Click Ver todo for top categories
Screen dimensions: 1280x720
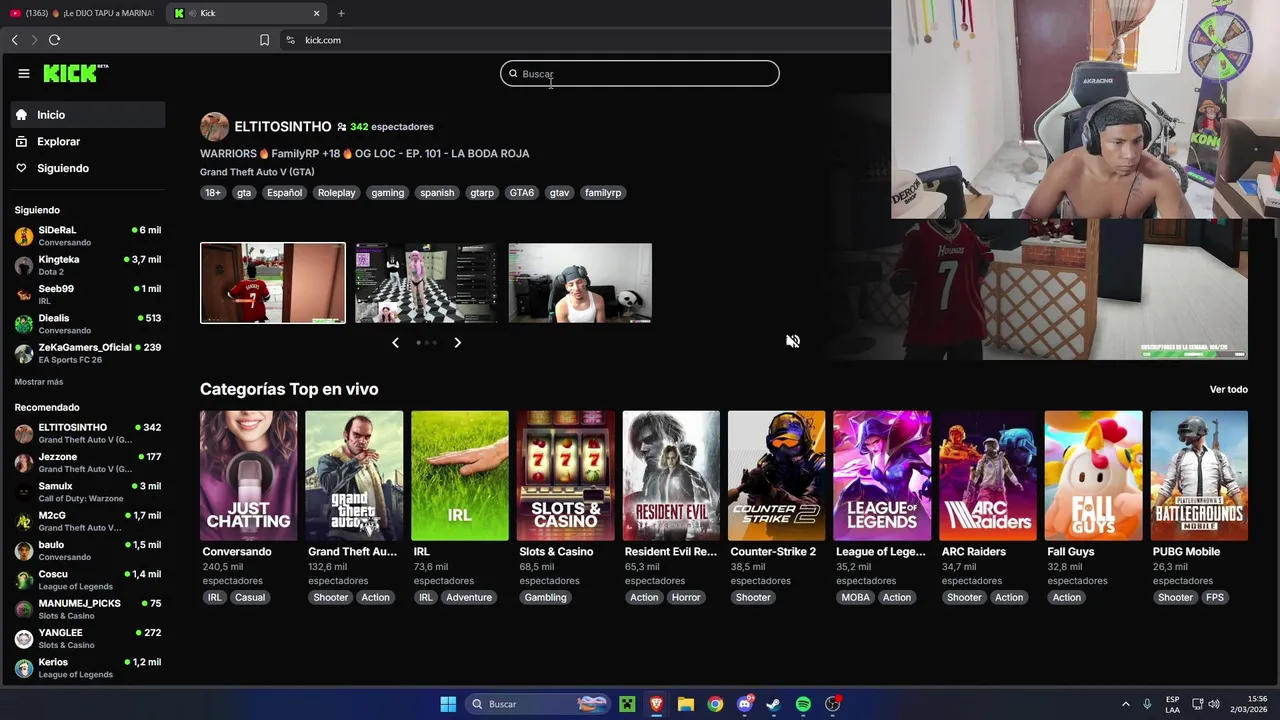(x=1228, y=389)
